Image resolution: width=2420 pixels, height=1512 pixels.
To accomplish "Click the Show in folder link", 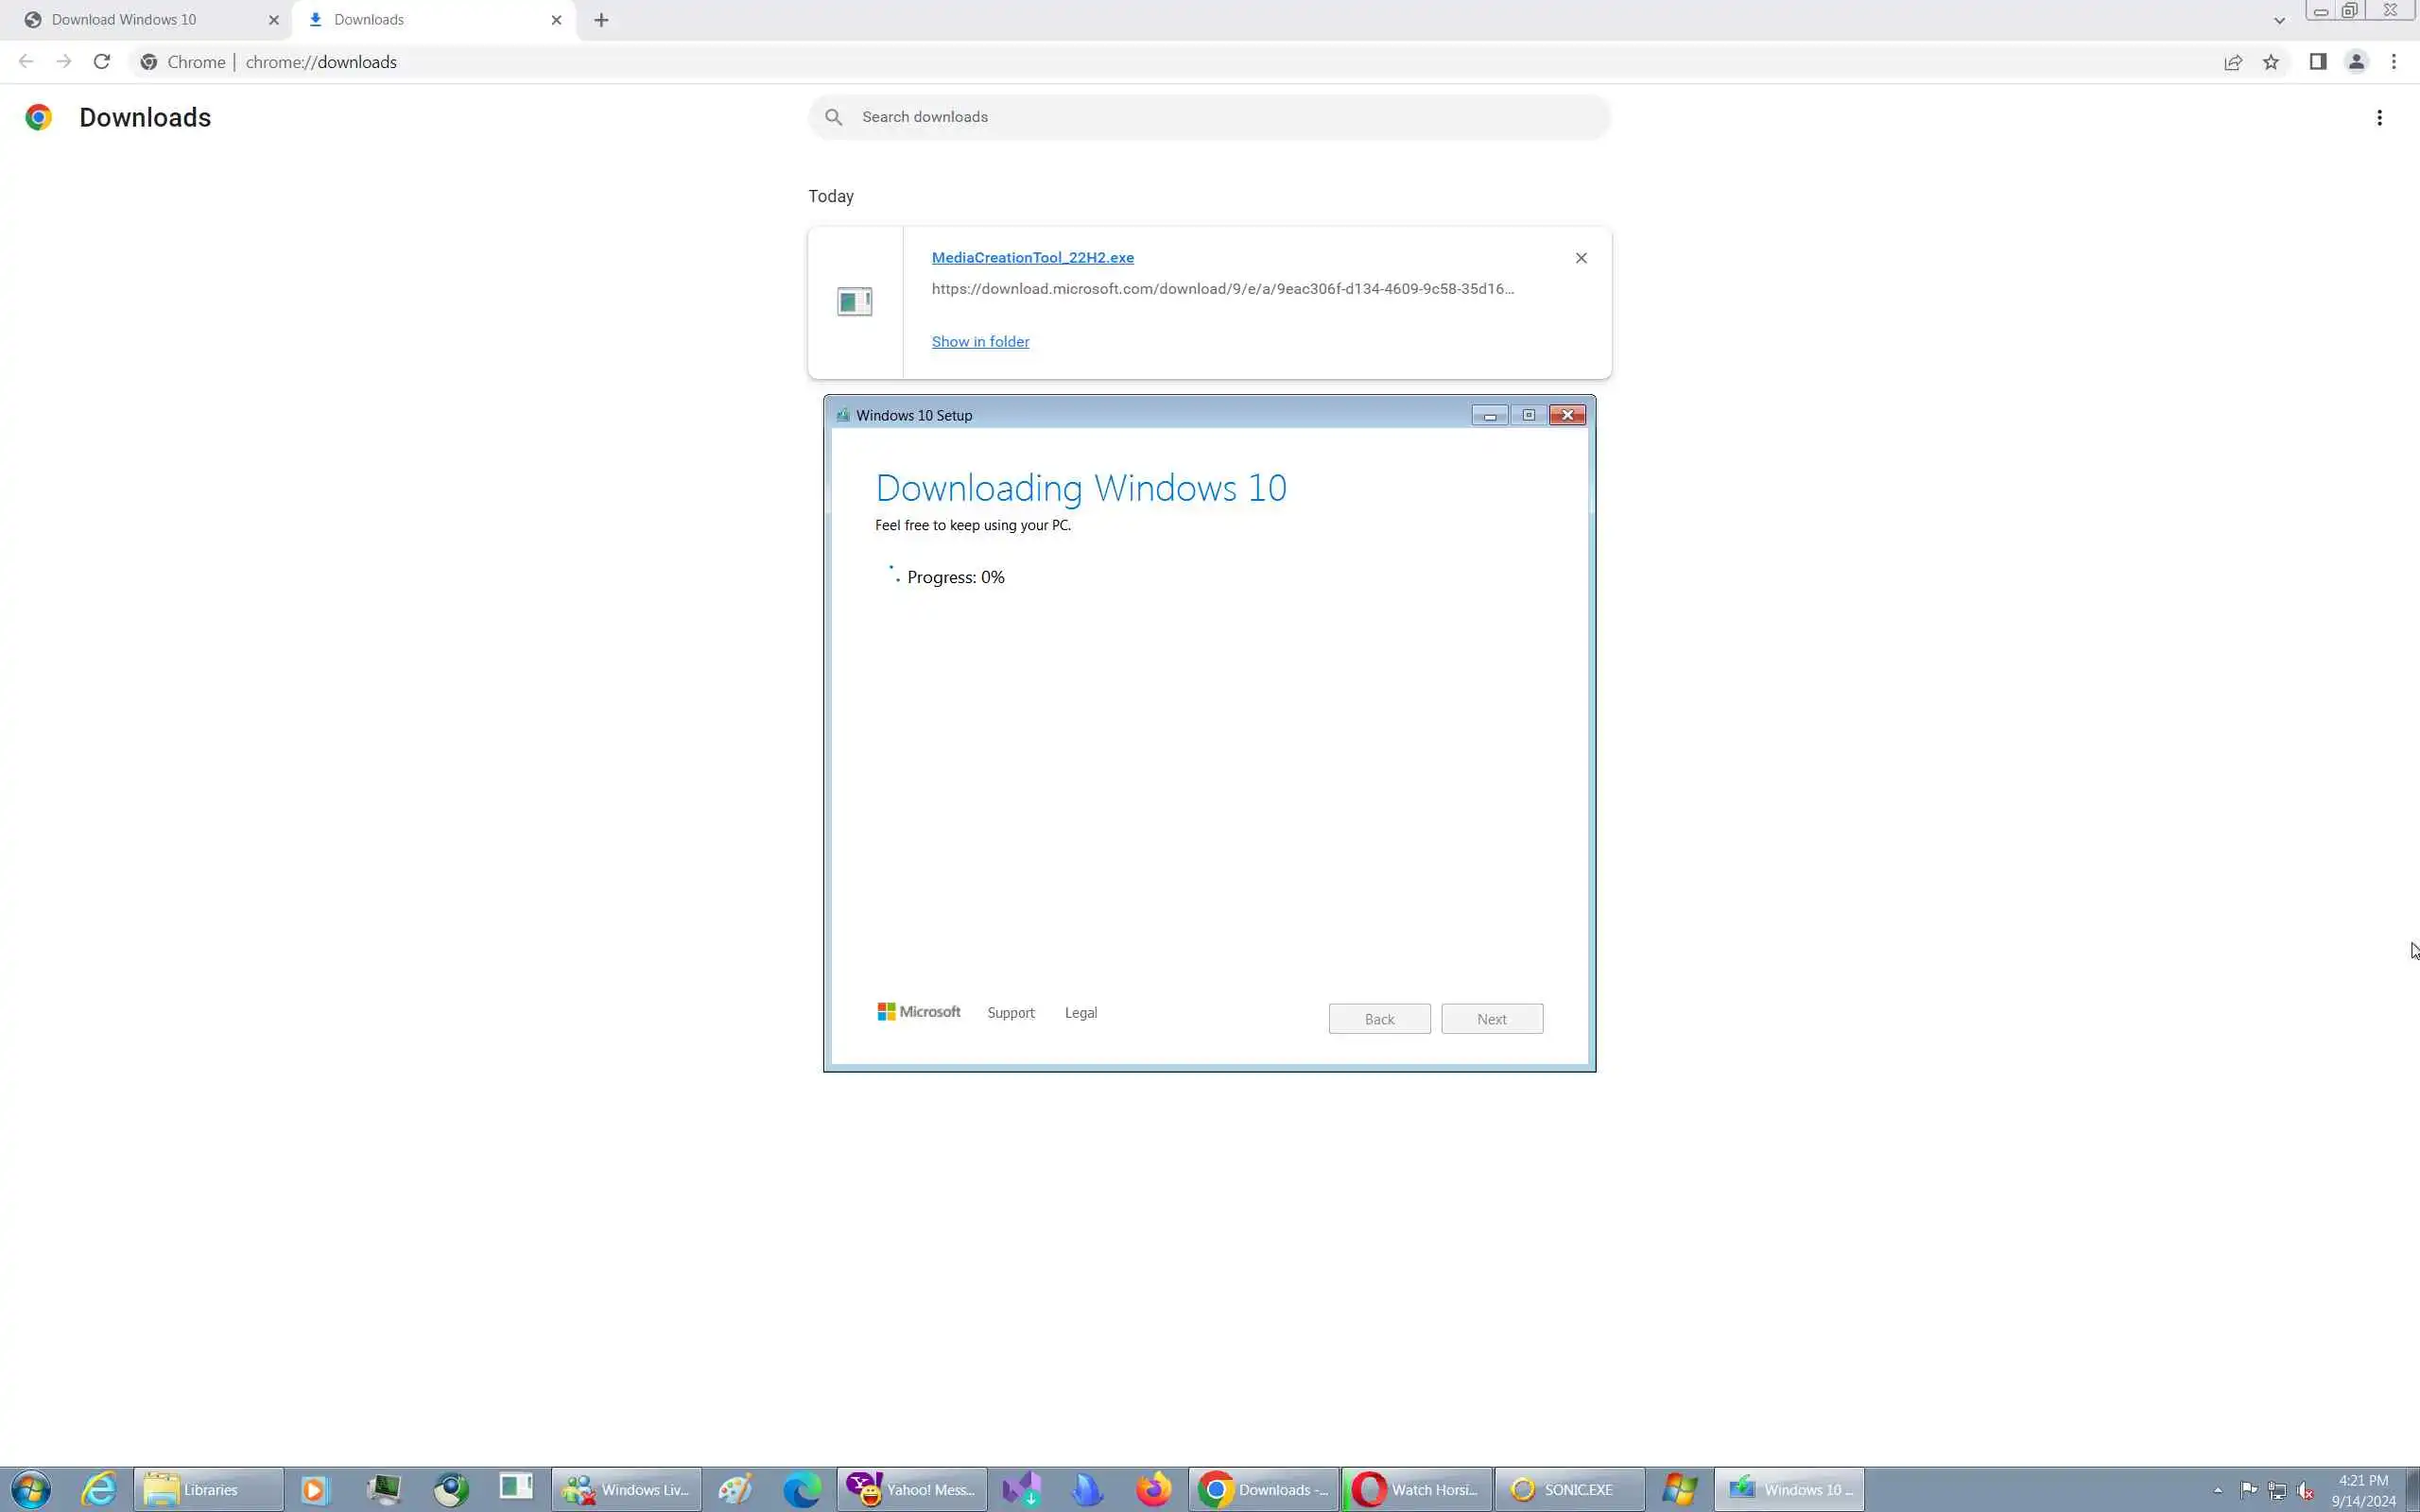I will (980, 342).
